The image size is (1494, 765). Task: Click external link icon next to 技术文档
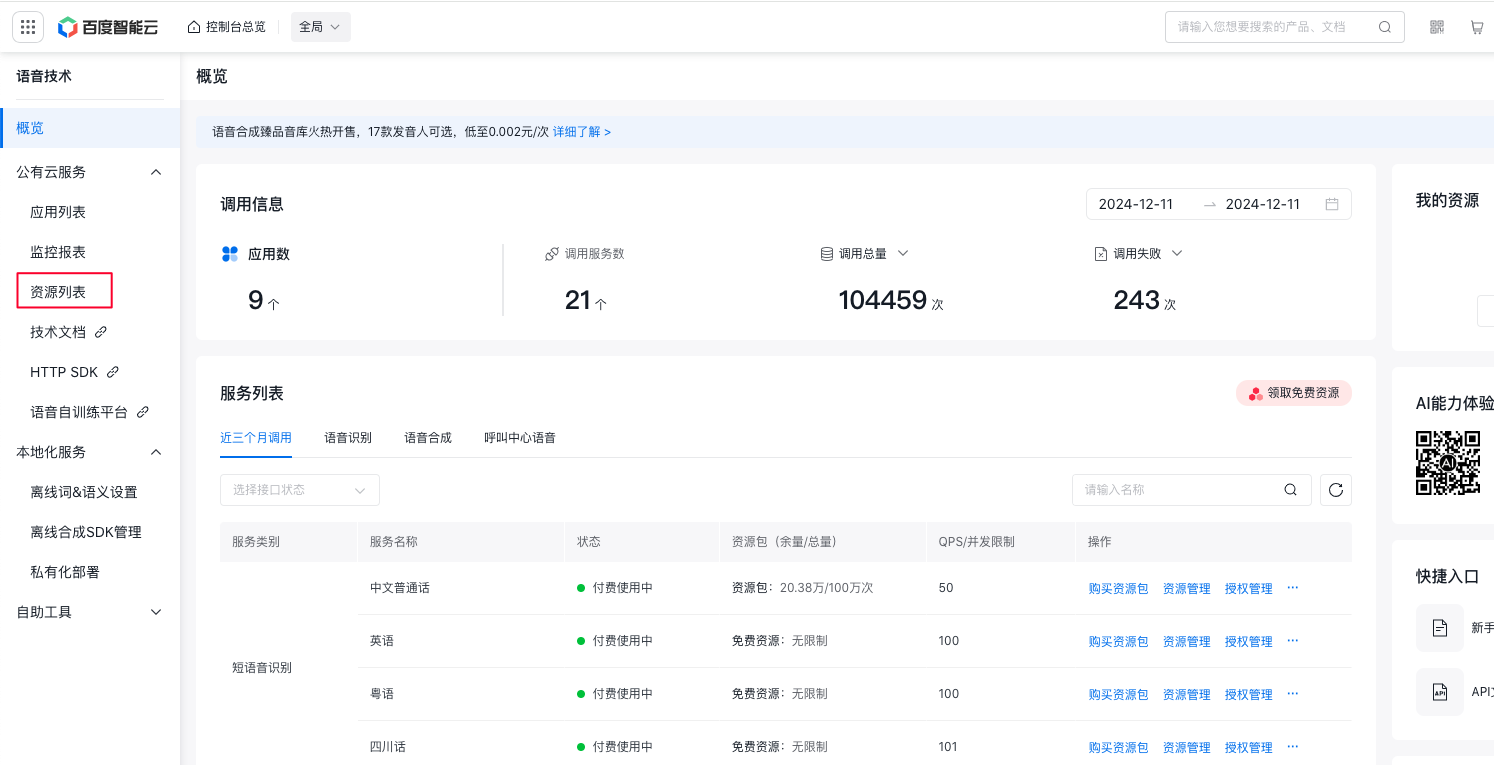(101, 331)
